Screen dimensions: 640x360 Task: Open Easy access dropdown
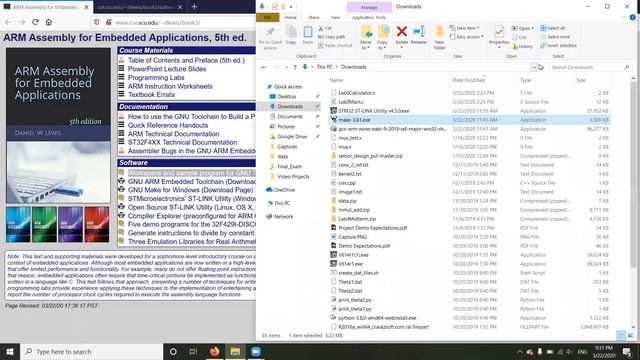coord(467,37)
